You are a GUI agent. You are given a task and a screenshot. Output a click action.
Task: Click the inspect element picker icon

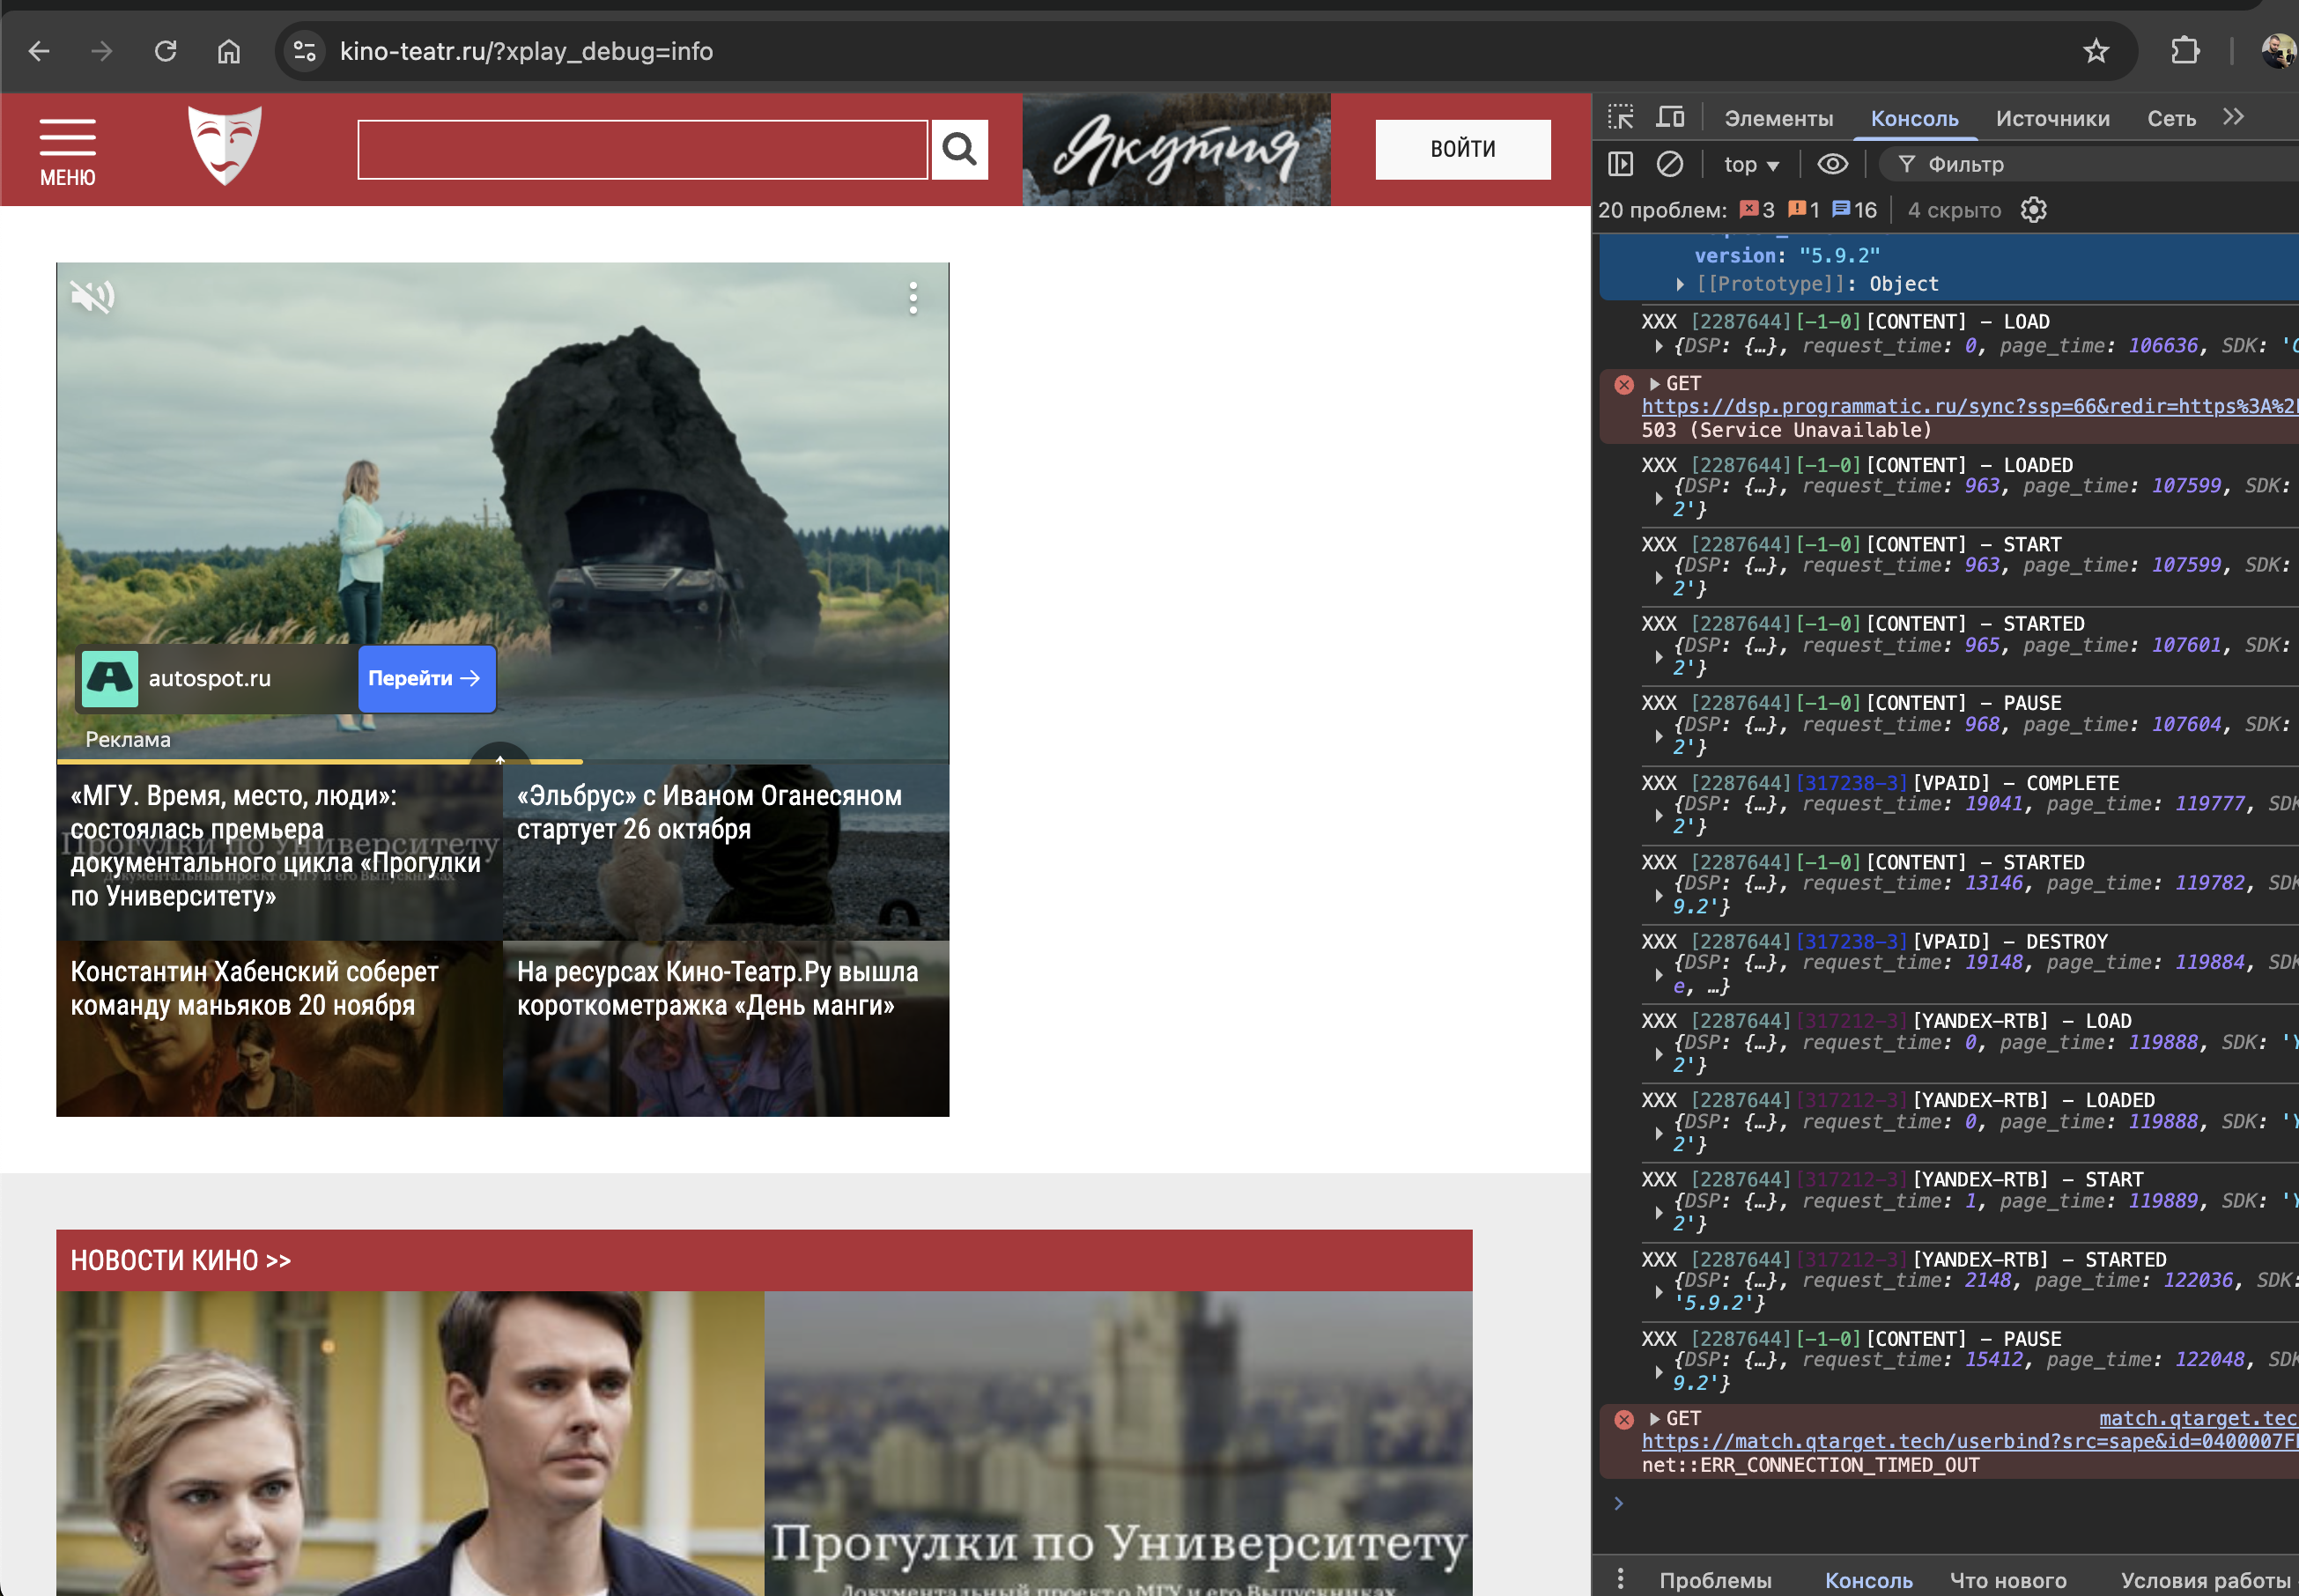(x=1620, y=117)
